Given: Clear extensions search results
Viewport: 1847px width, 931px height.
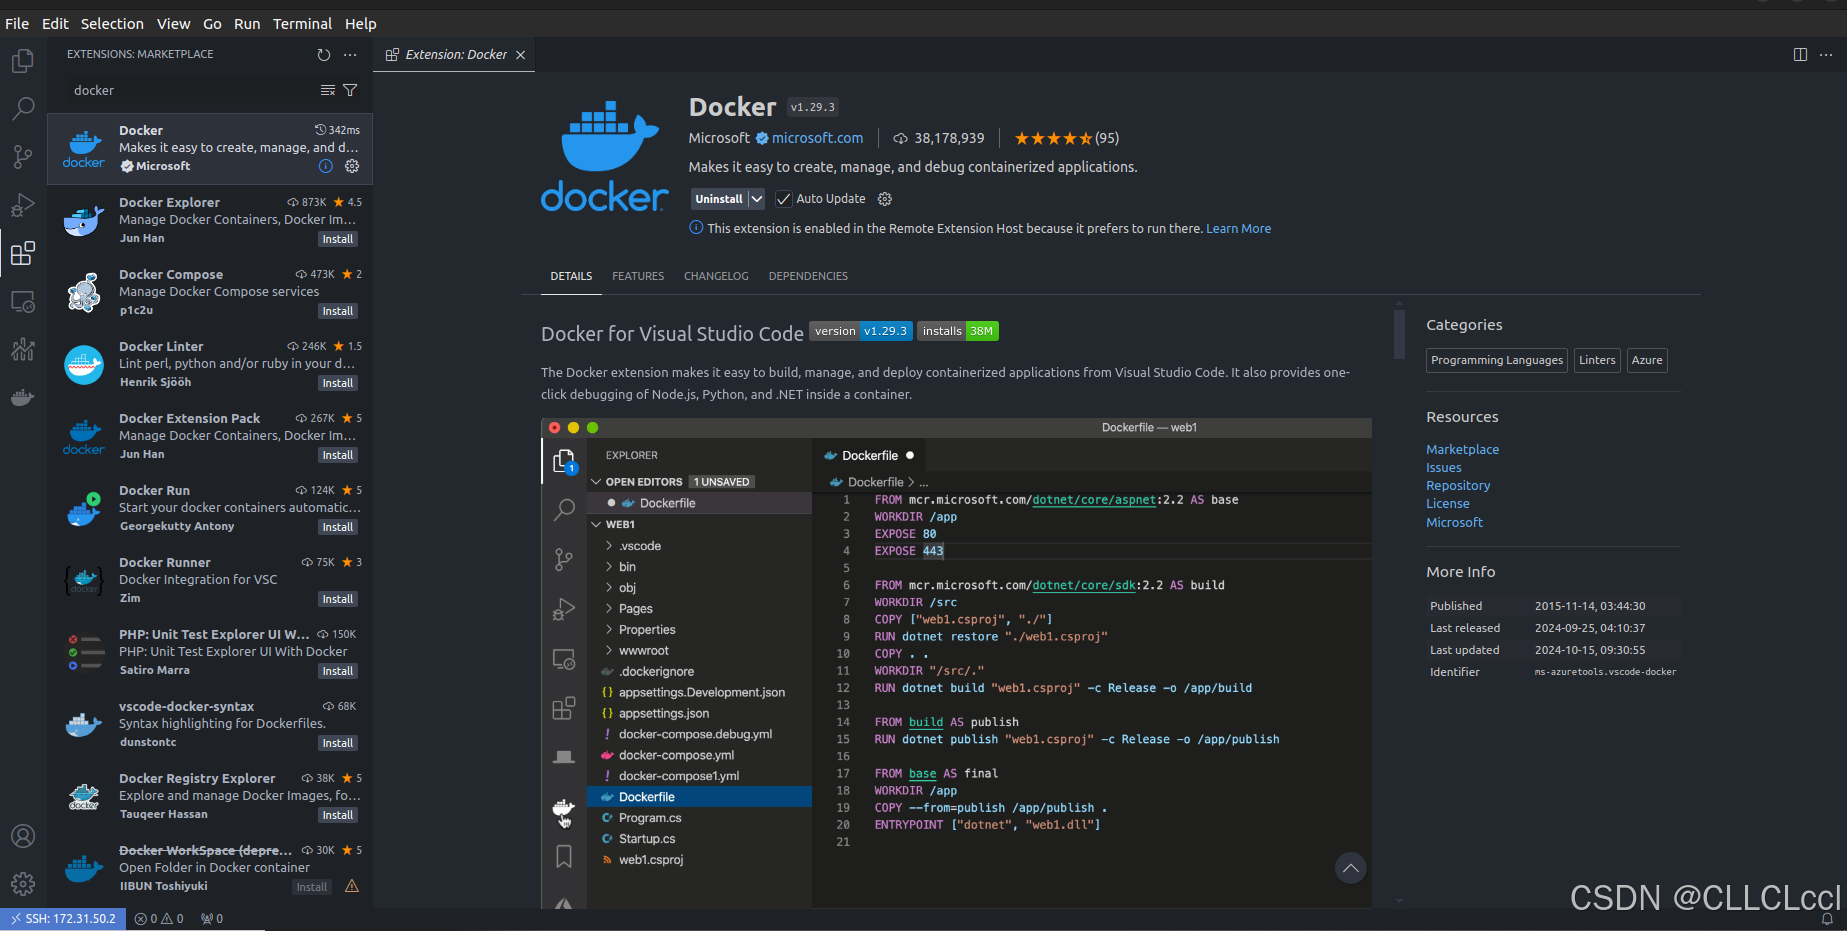Looking at the screenshot, I should pos(327,90).
